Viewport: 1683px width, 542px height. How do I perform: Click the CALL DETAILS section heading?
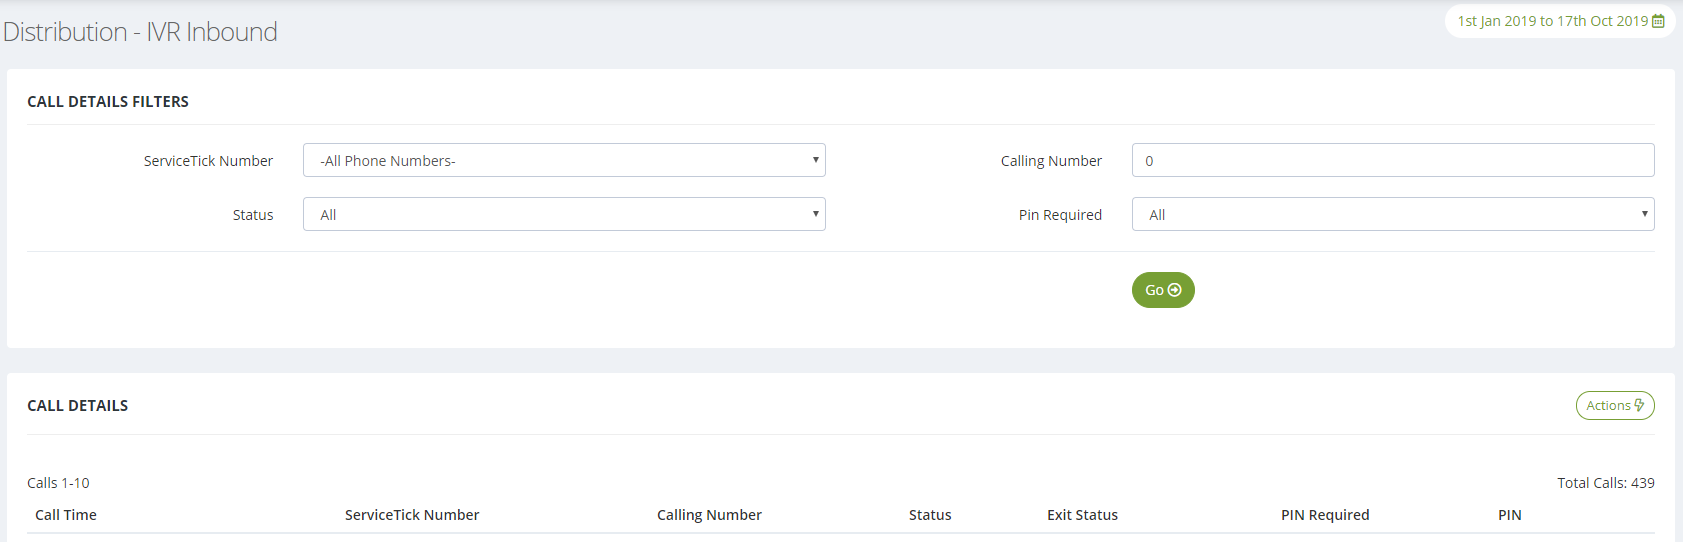pos(78,406)
